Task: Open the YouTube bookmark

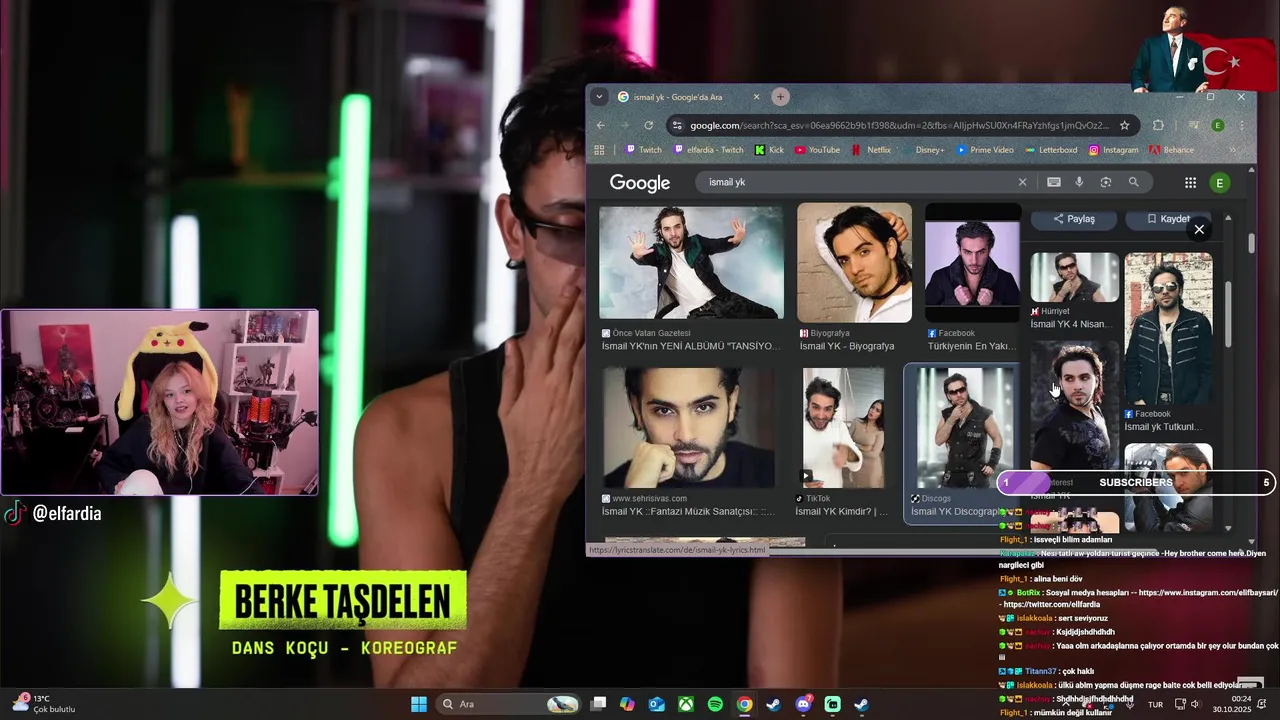Action: point(817,150)
